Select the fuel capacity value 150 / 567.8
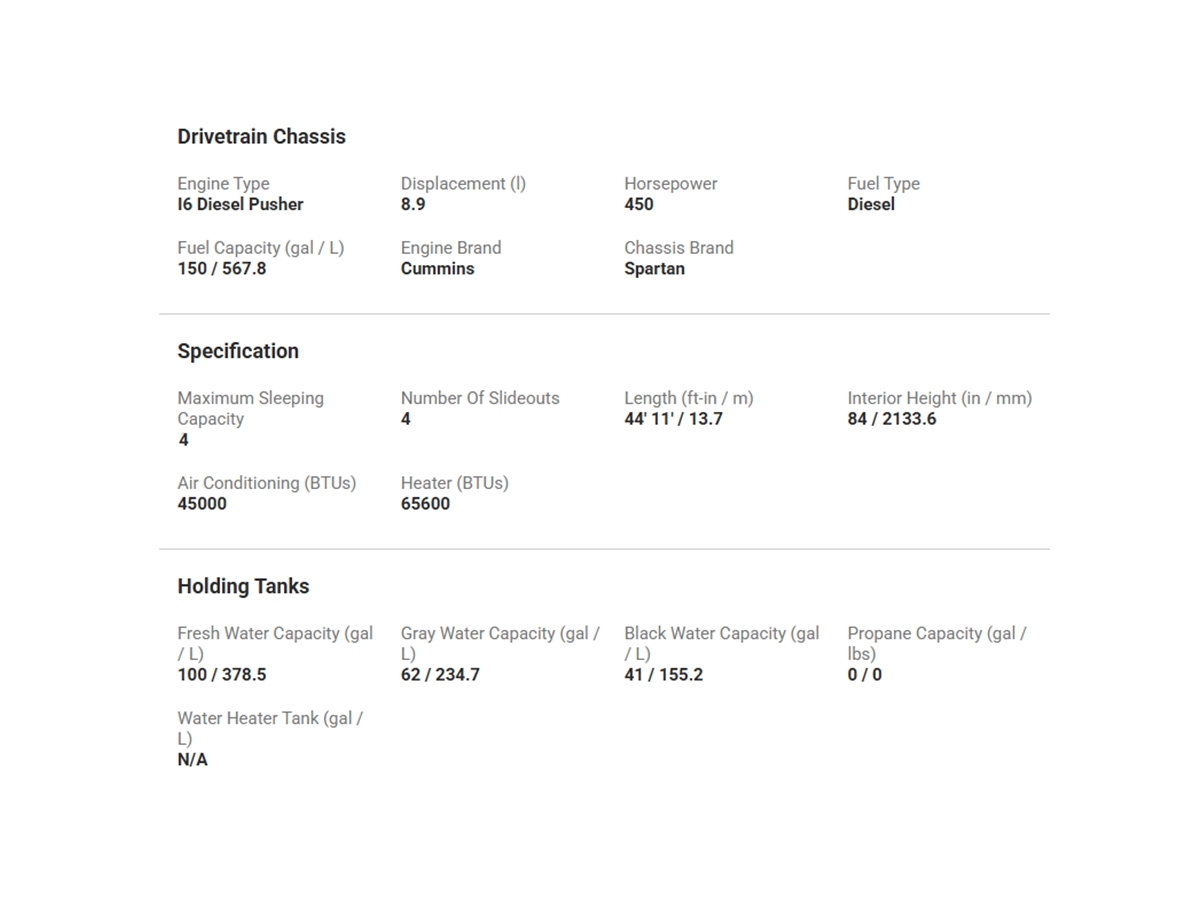This screenshot has height=900, width=1200. pyautogui.click(x=222, y=268)
